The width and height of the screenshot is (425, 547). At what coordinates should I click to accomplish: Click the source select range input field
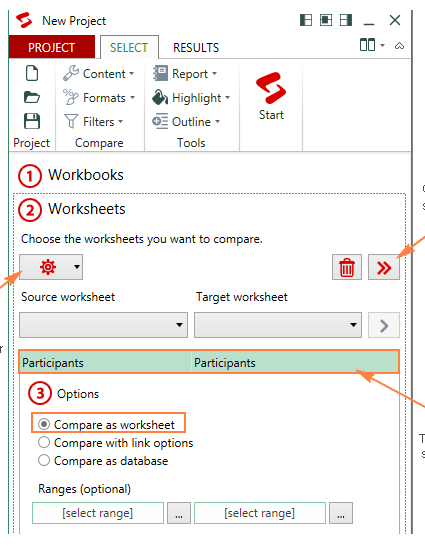(x=98, y=513)
